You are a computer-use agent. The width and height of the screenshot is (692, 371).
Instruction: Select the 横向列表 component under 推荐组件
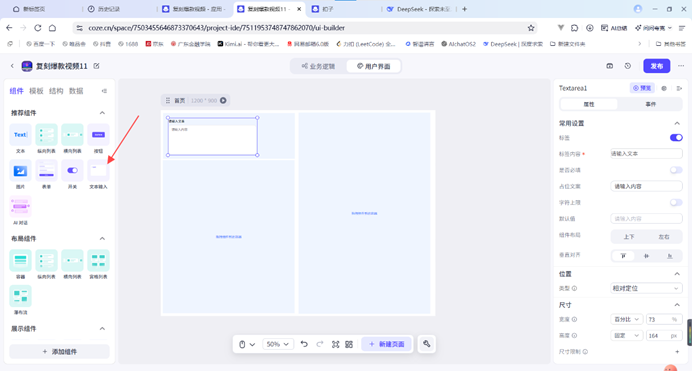[72, 135]
